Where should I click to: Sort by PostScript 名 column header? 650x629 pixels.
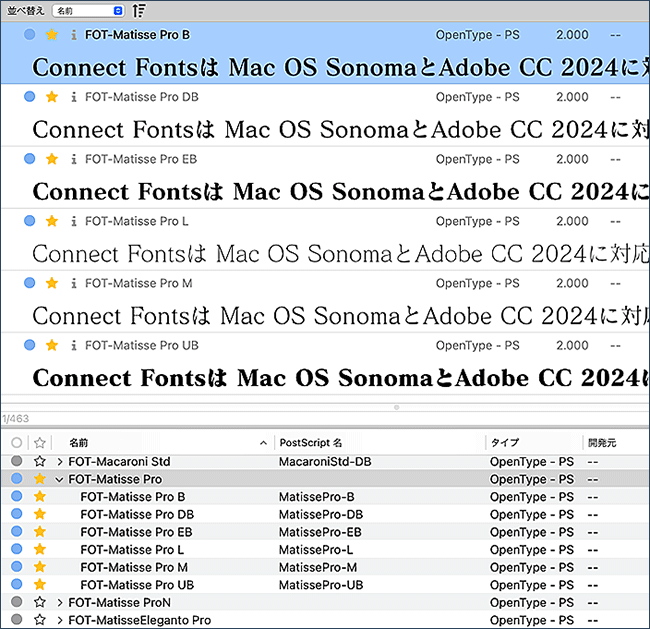(x=310, y=443)
